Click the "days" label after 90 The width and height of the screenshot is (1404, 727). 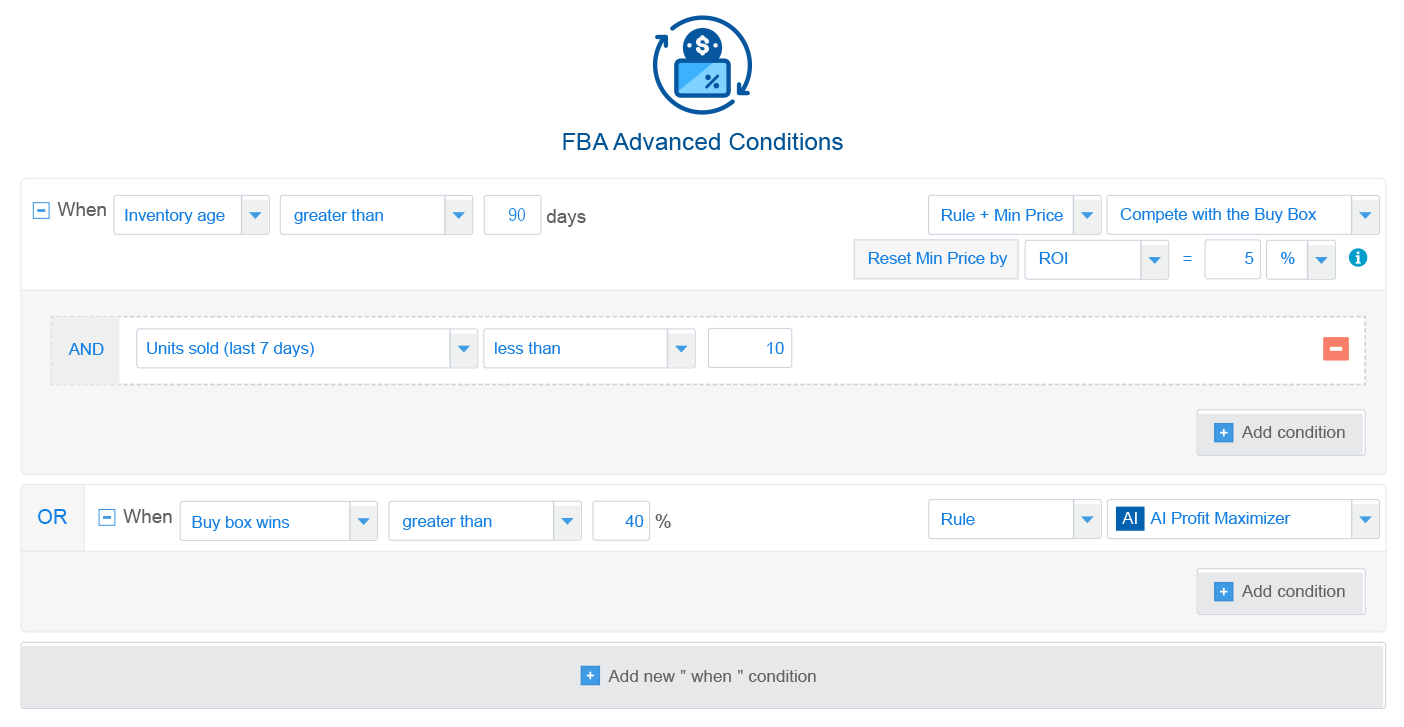pos(566,217)
